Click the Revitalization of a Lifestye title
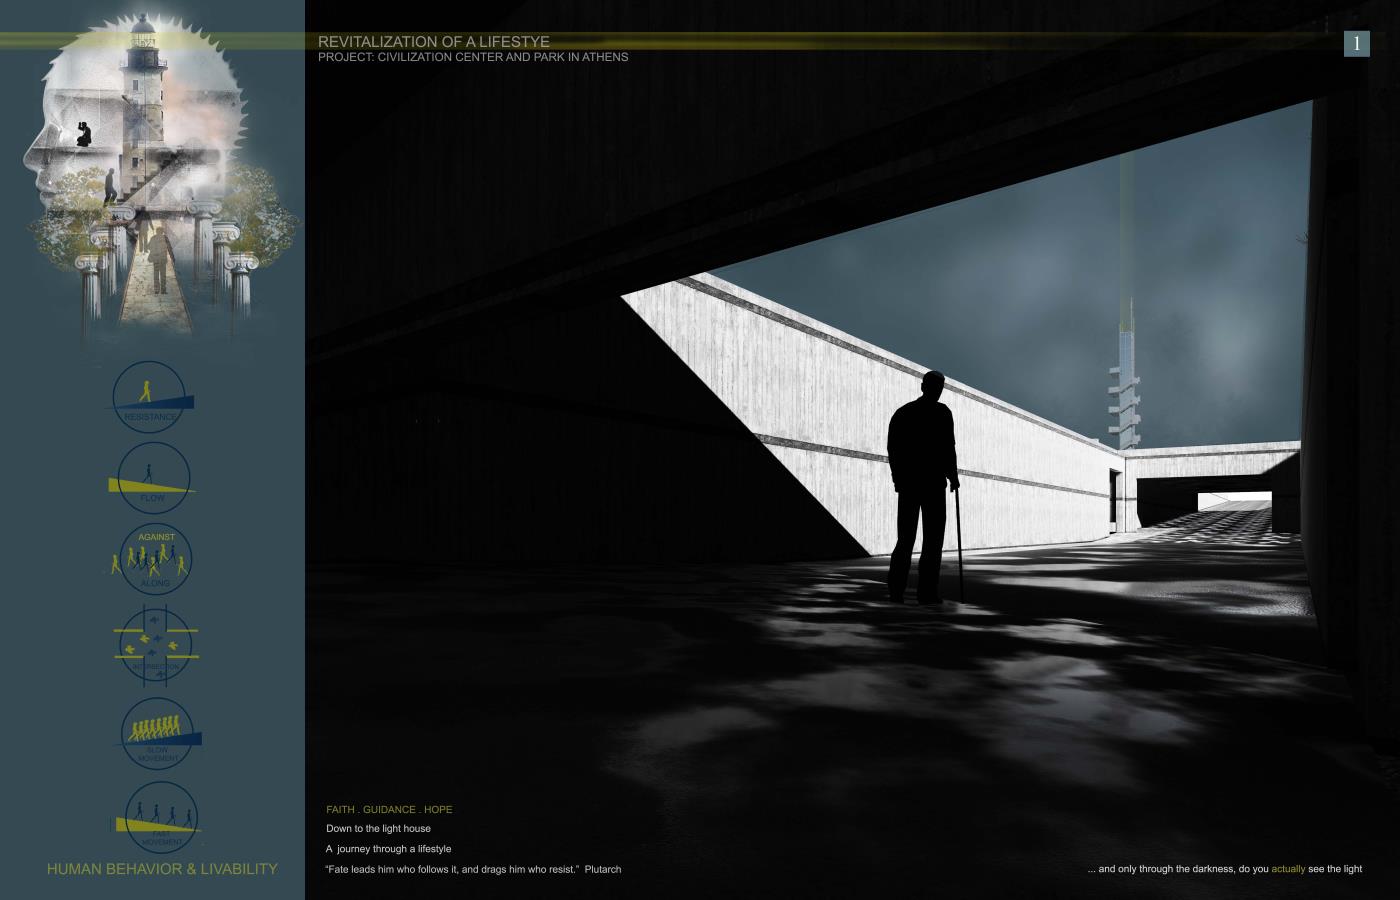This screenshot has height=900, width=1400. (433, 42)
